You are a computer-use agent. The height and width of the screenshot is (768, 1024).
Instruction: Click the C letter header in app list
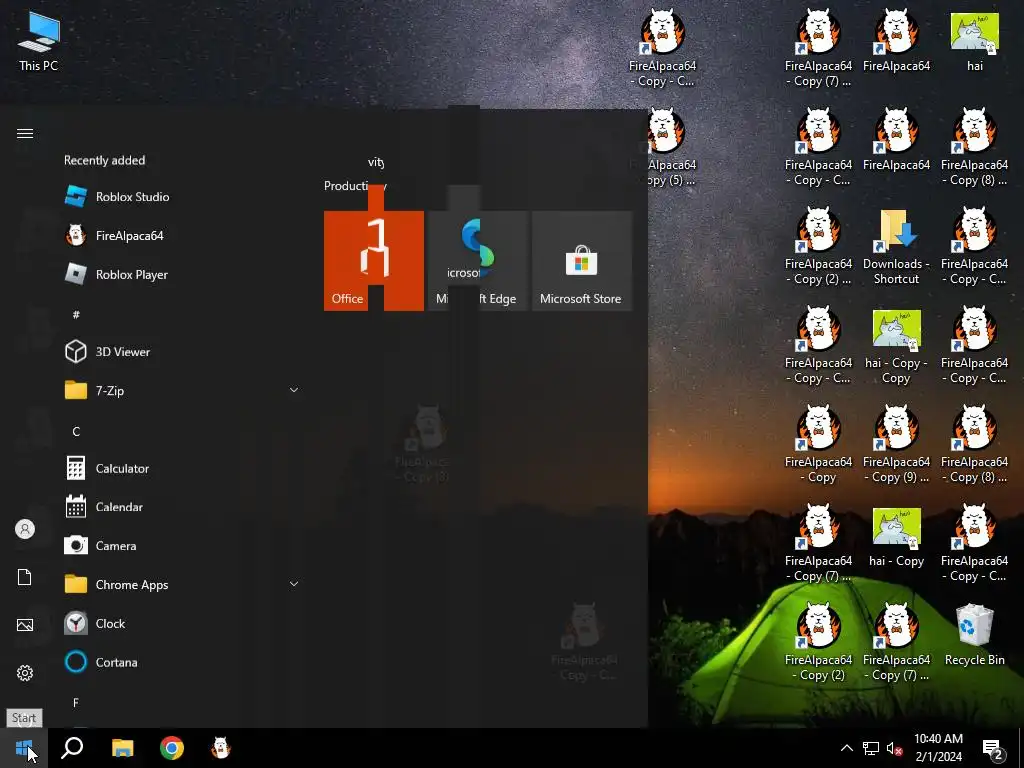(76, 431)
